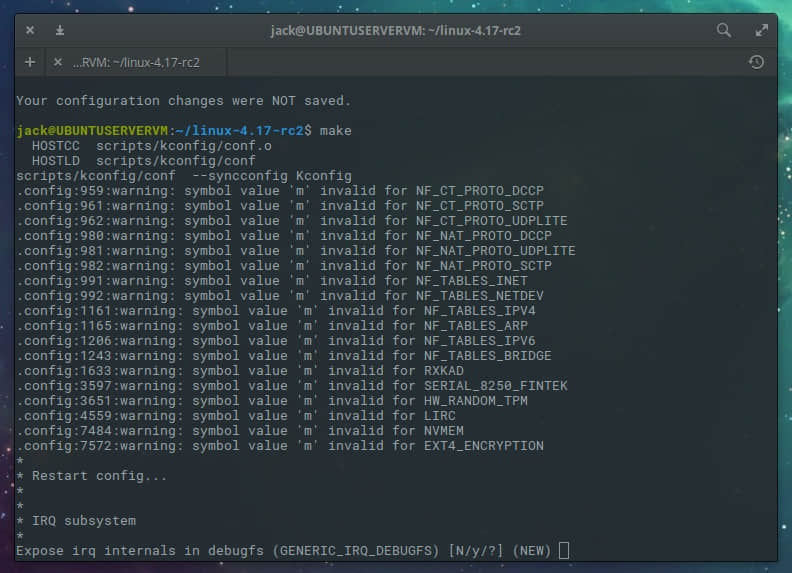Close the ...RVM: ~/linux-4.17-rc2 tab

coord(58,62)
